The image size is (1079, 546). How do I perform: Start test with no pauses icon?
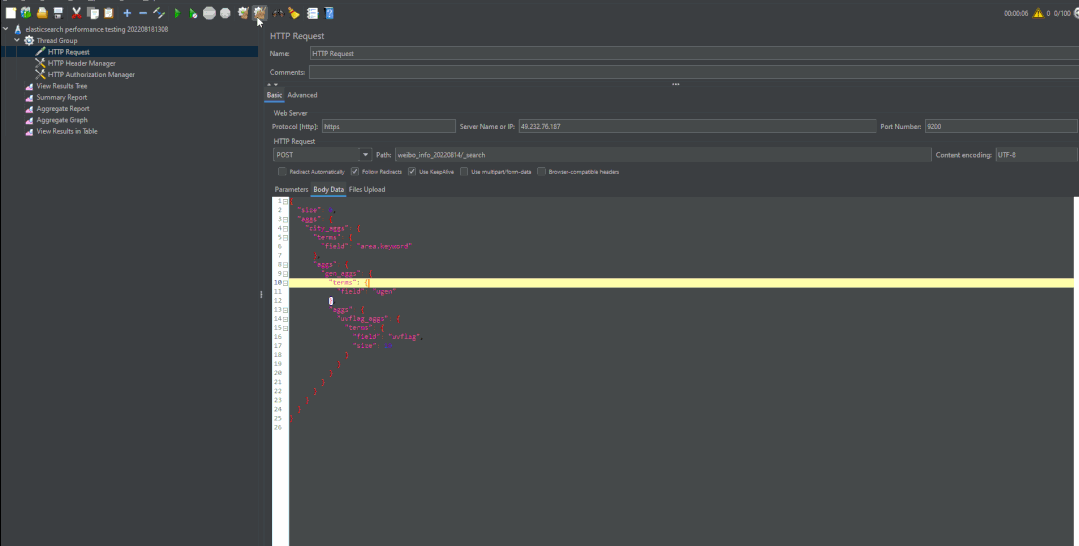pos(193,13)
